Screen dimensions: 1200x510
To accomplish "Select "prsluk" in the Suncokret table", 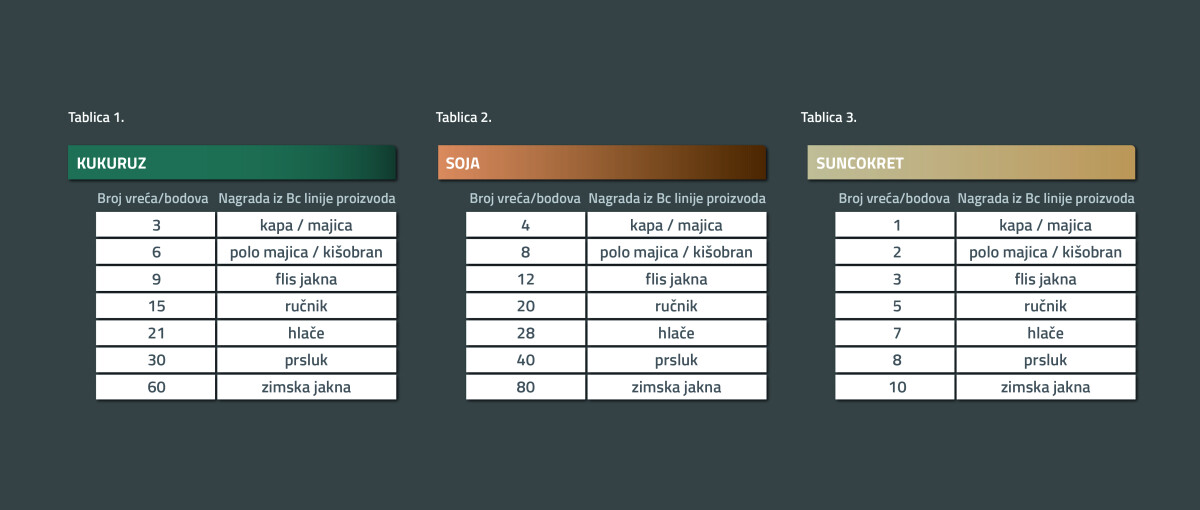I will (x=1045, y=360).
